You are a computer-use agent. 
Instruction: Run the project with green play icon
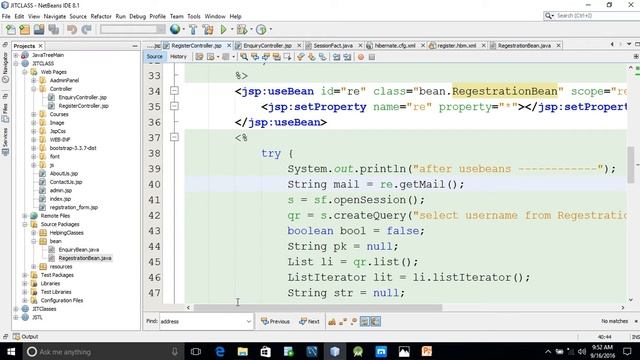pos(223,29)
